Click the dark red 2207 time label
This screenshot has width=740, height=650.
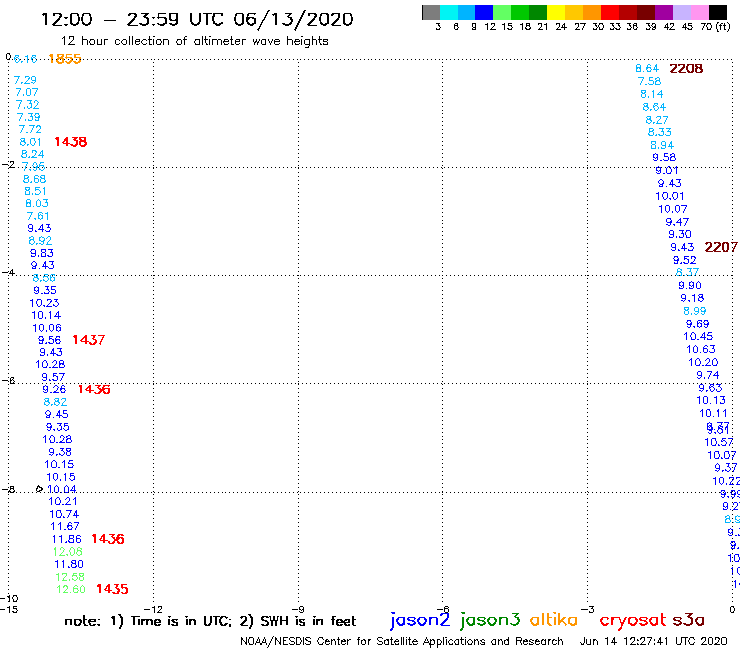[x=721, y=247]
